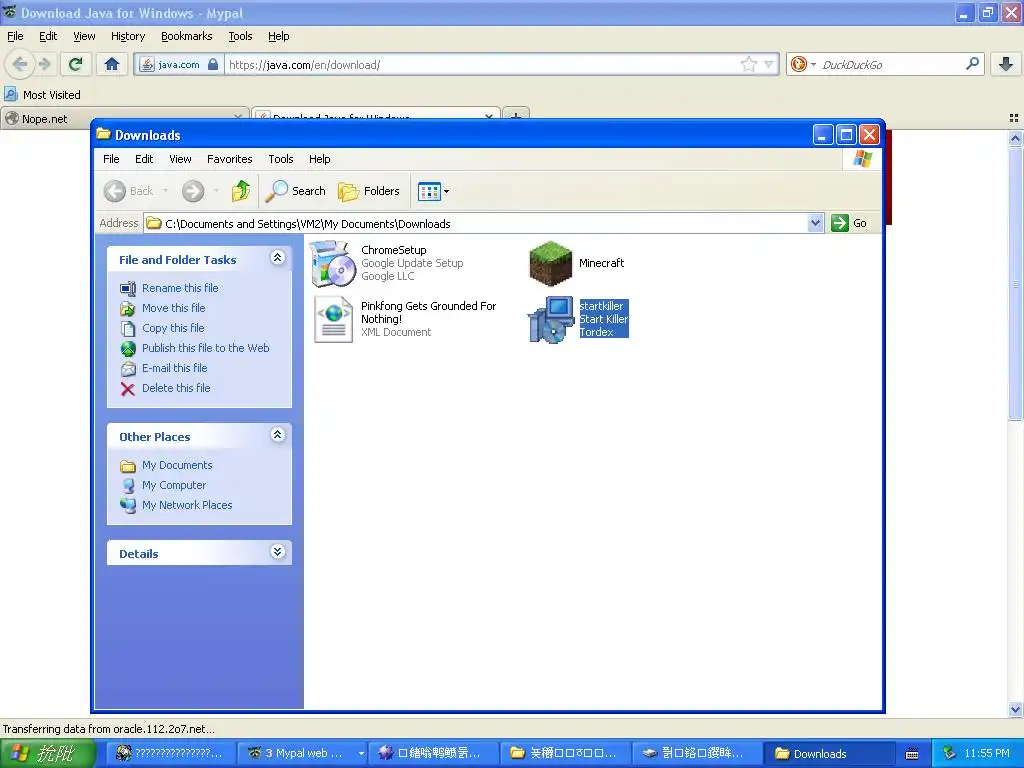Bookmark this page with the star

(748, 64)
